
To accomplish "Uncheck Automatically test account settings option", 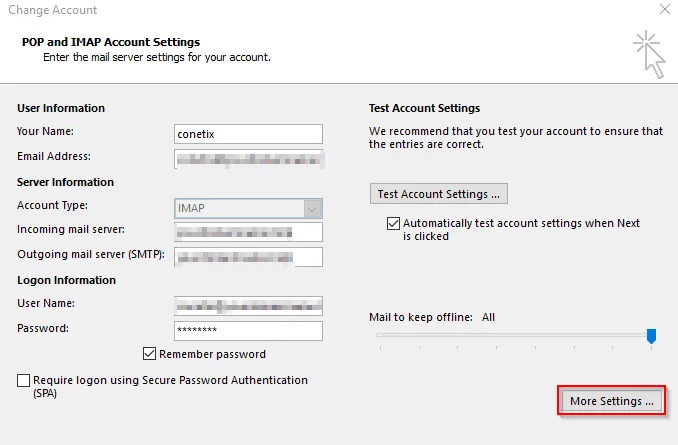I will 393,224.
